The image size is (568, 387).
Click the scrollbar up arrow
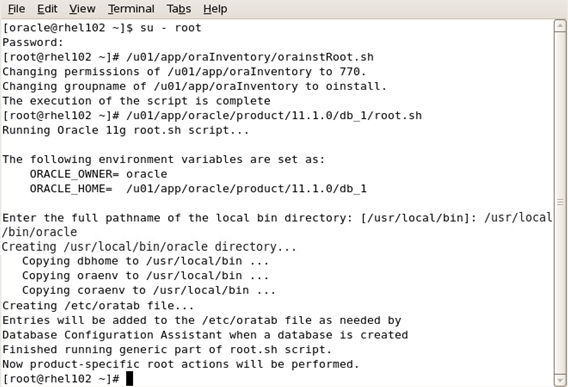(x=560, y=26)
